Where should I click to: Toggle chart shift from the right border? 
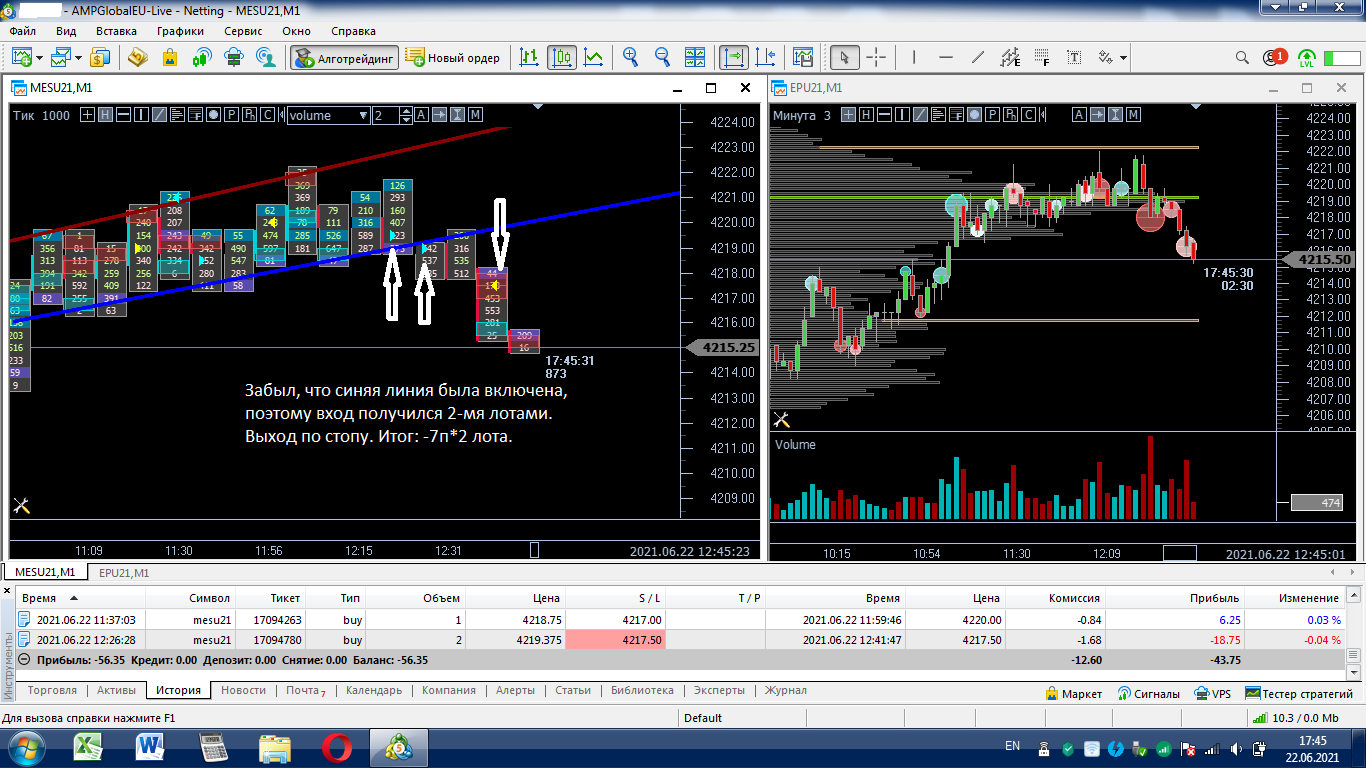(766, 57)
